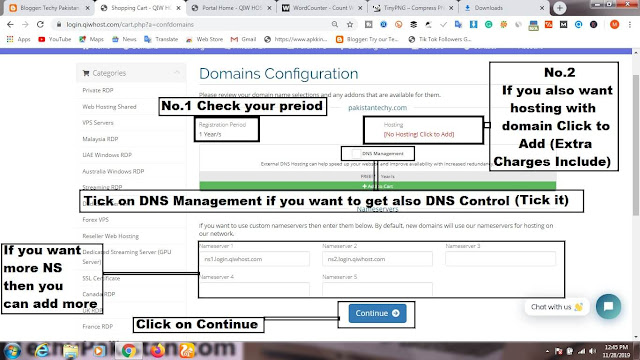Click the zoom magnifier icon in address bar
The width and height of the screenshot is (640, 360).
point(335,24)
